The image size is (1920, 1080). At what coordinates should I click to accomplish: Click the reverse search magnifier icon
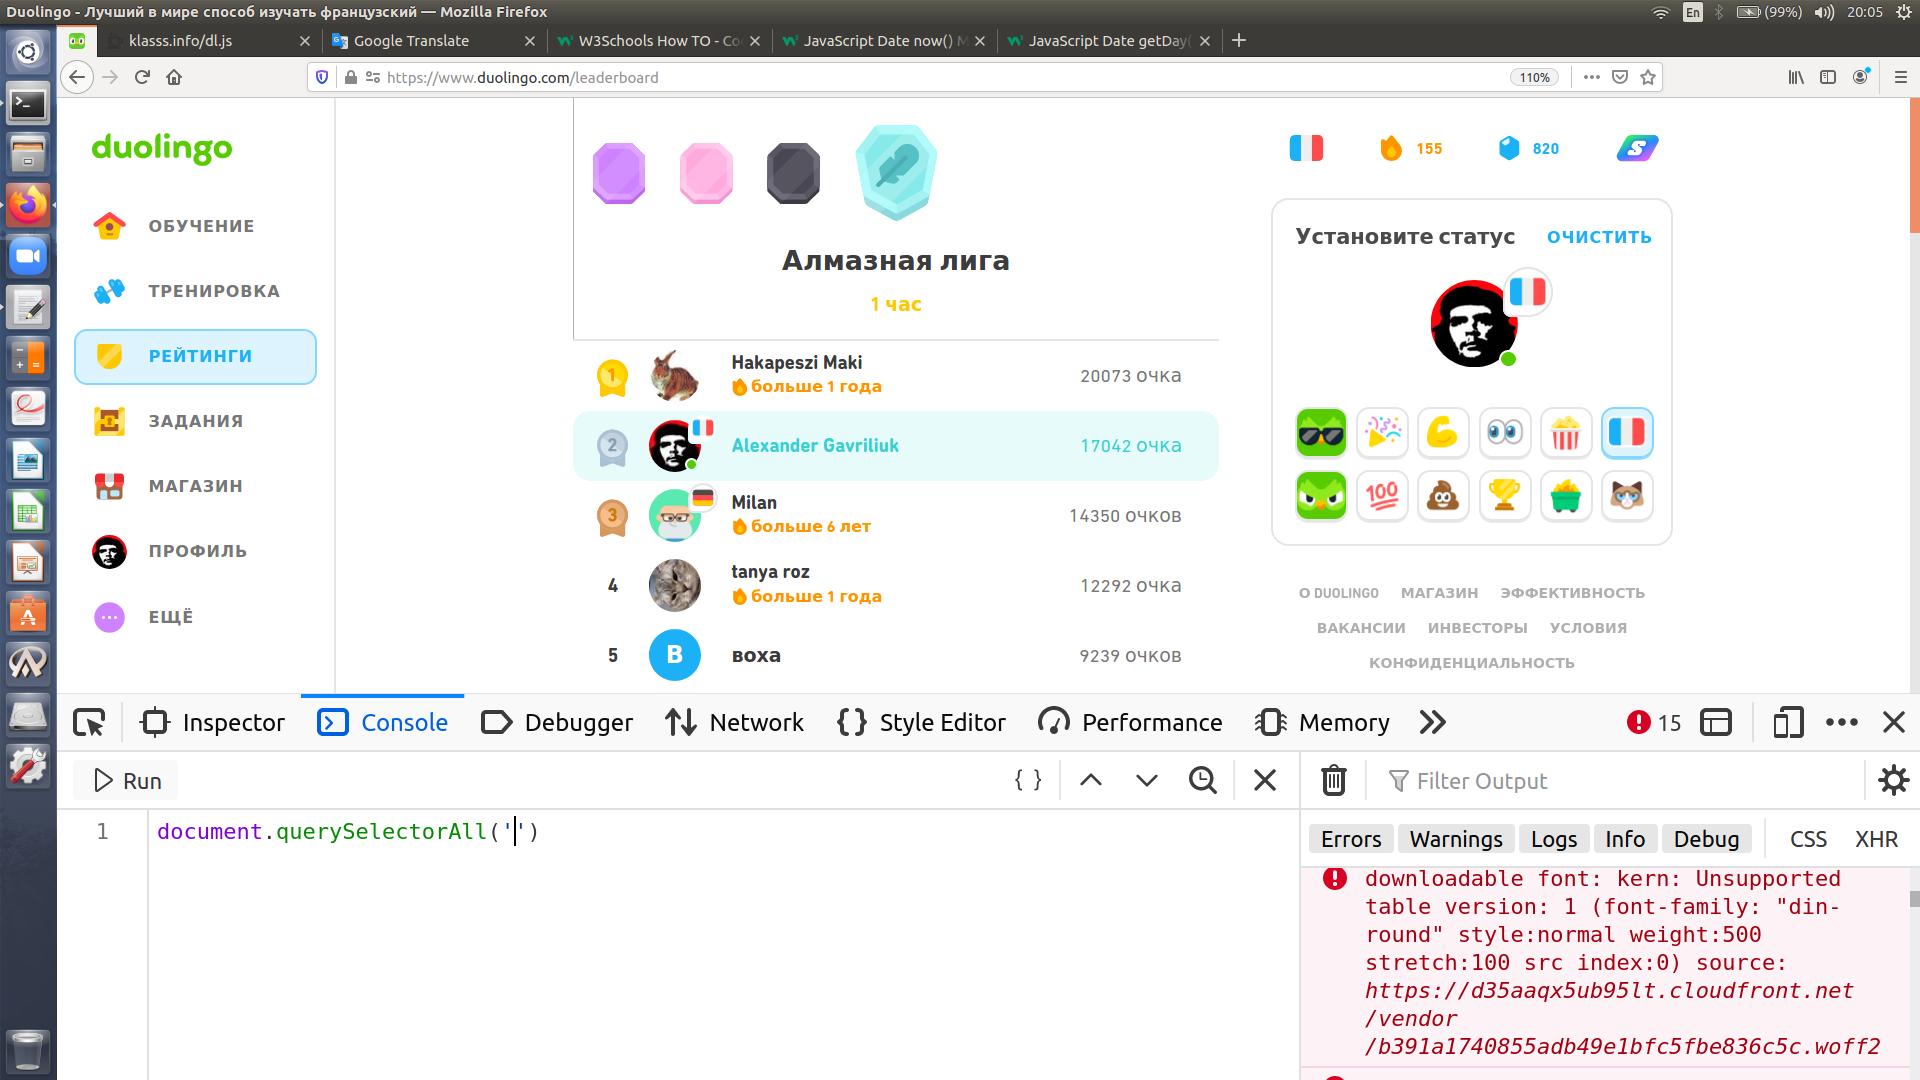(1203, 780)
